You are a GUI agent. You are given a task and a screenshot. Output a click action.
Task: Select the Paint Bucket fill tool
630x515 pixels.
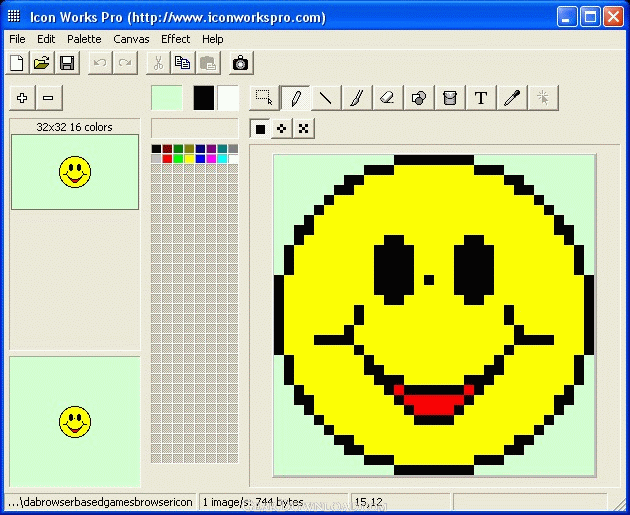pyautogui.click(x=450, y=98)
